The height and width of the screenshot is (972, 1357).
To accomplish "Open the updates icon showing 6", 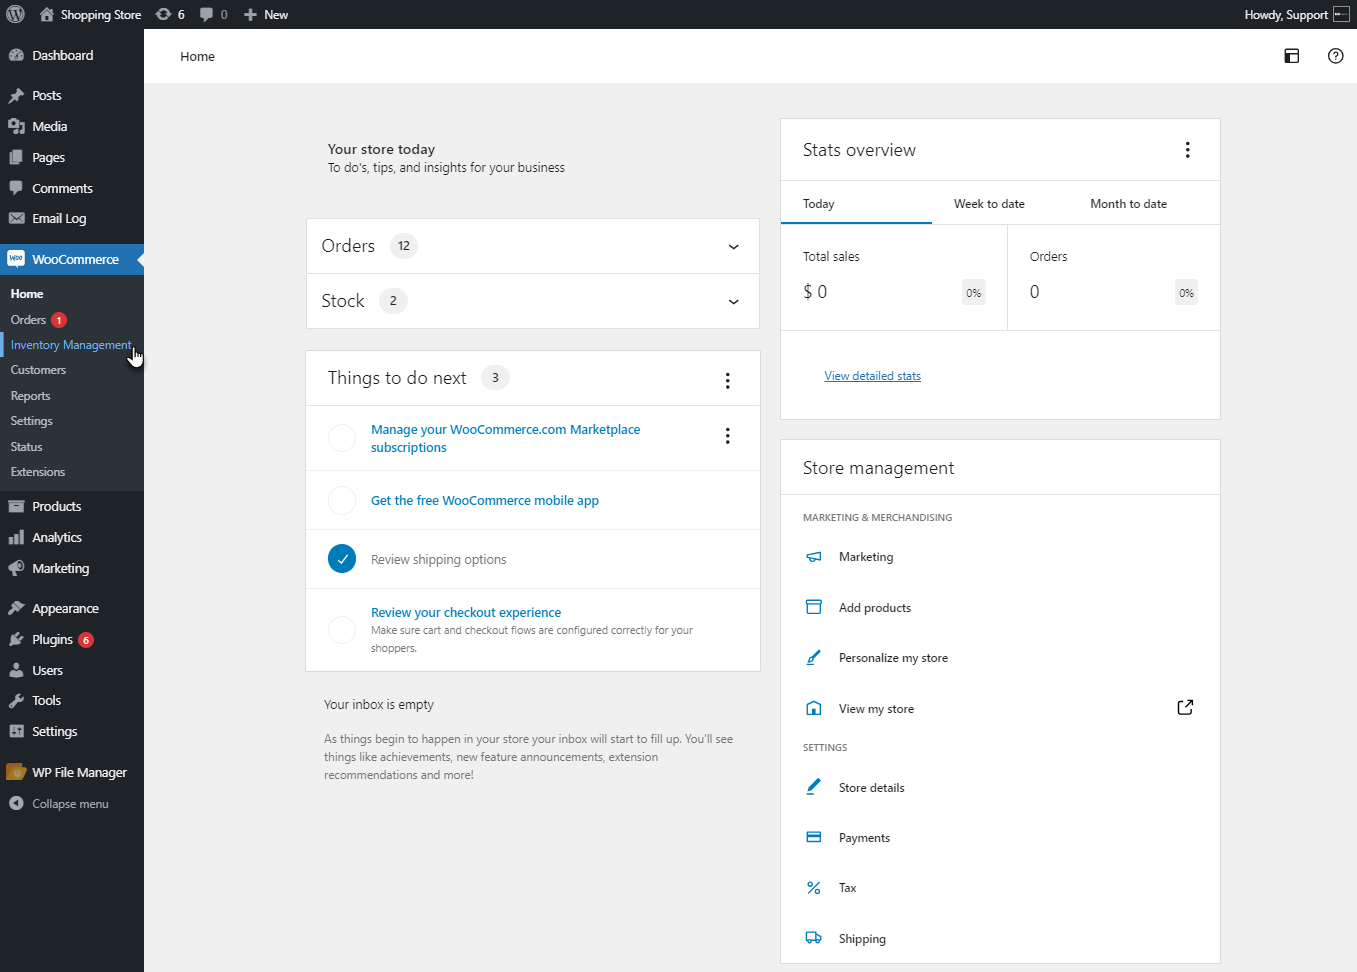I will pos(170,14).
